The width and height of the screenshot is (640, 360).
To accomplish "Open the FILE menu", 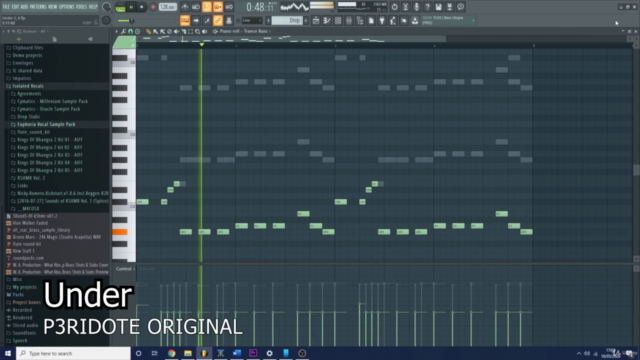I will 6,7.
